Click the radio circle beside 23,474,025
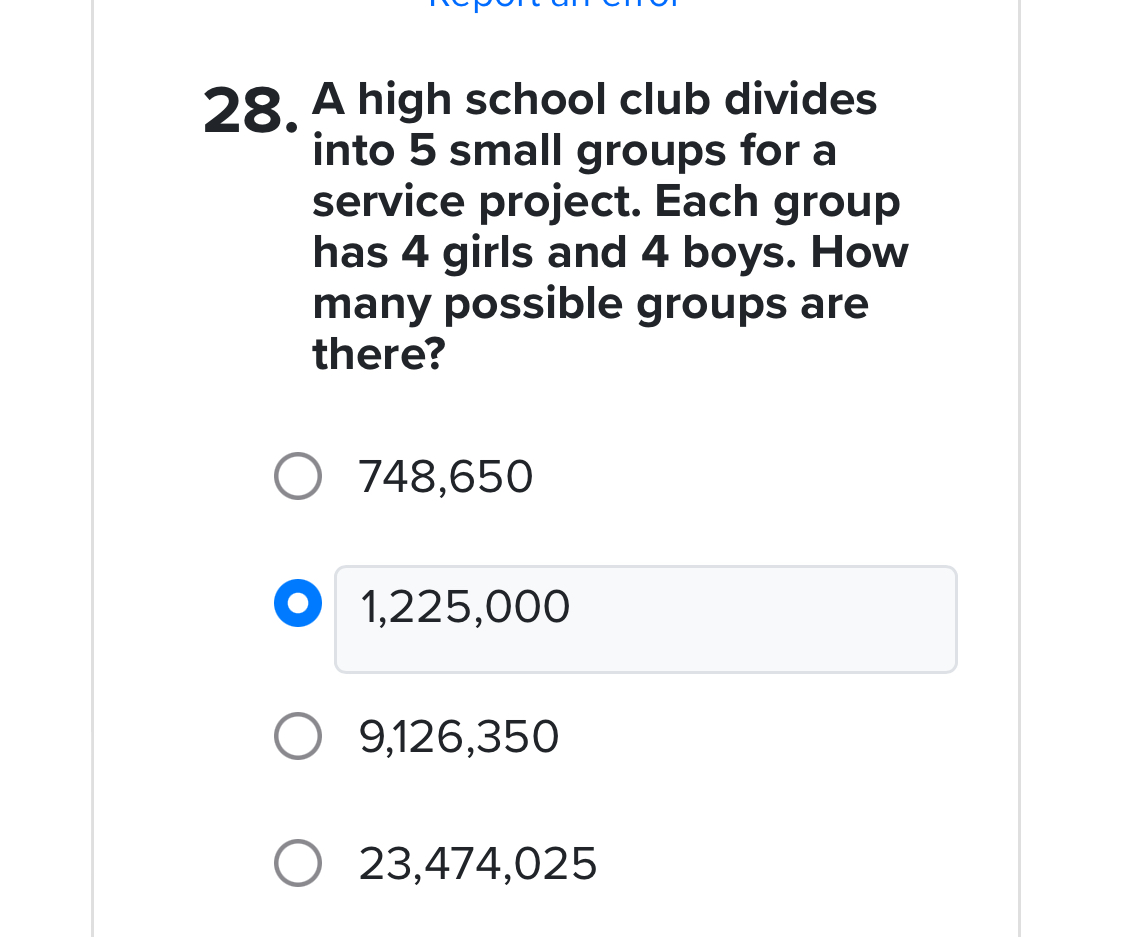 pyautogui.click(x=297, y=863)
